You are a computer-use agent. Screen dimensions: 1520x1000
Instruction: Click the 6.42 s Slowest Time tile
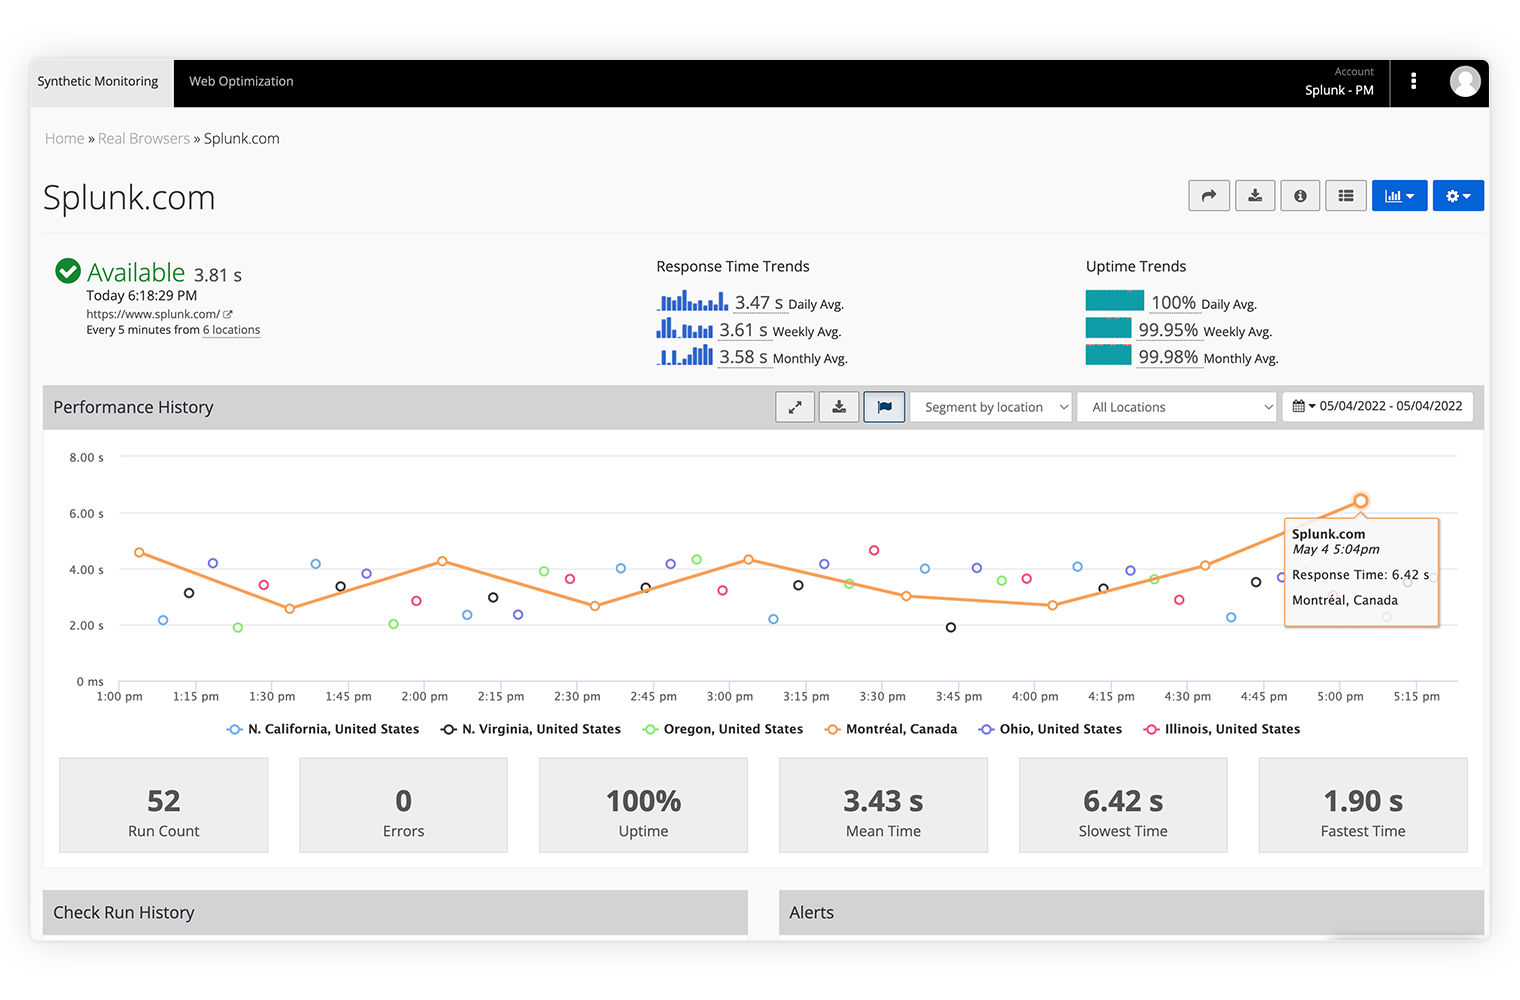click(x=1123, y=805)
